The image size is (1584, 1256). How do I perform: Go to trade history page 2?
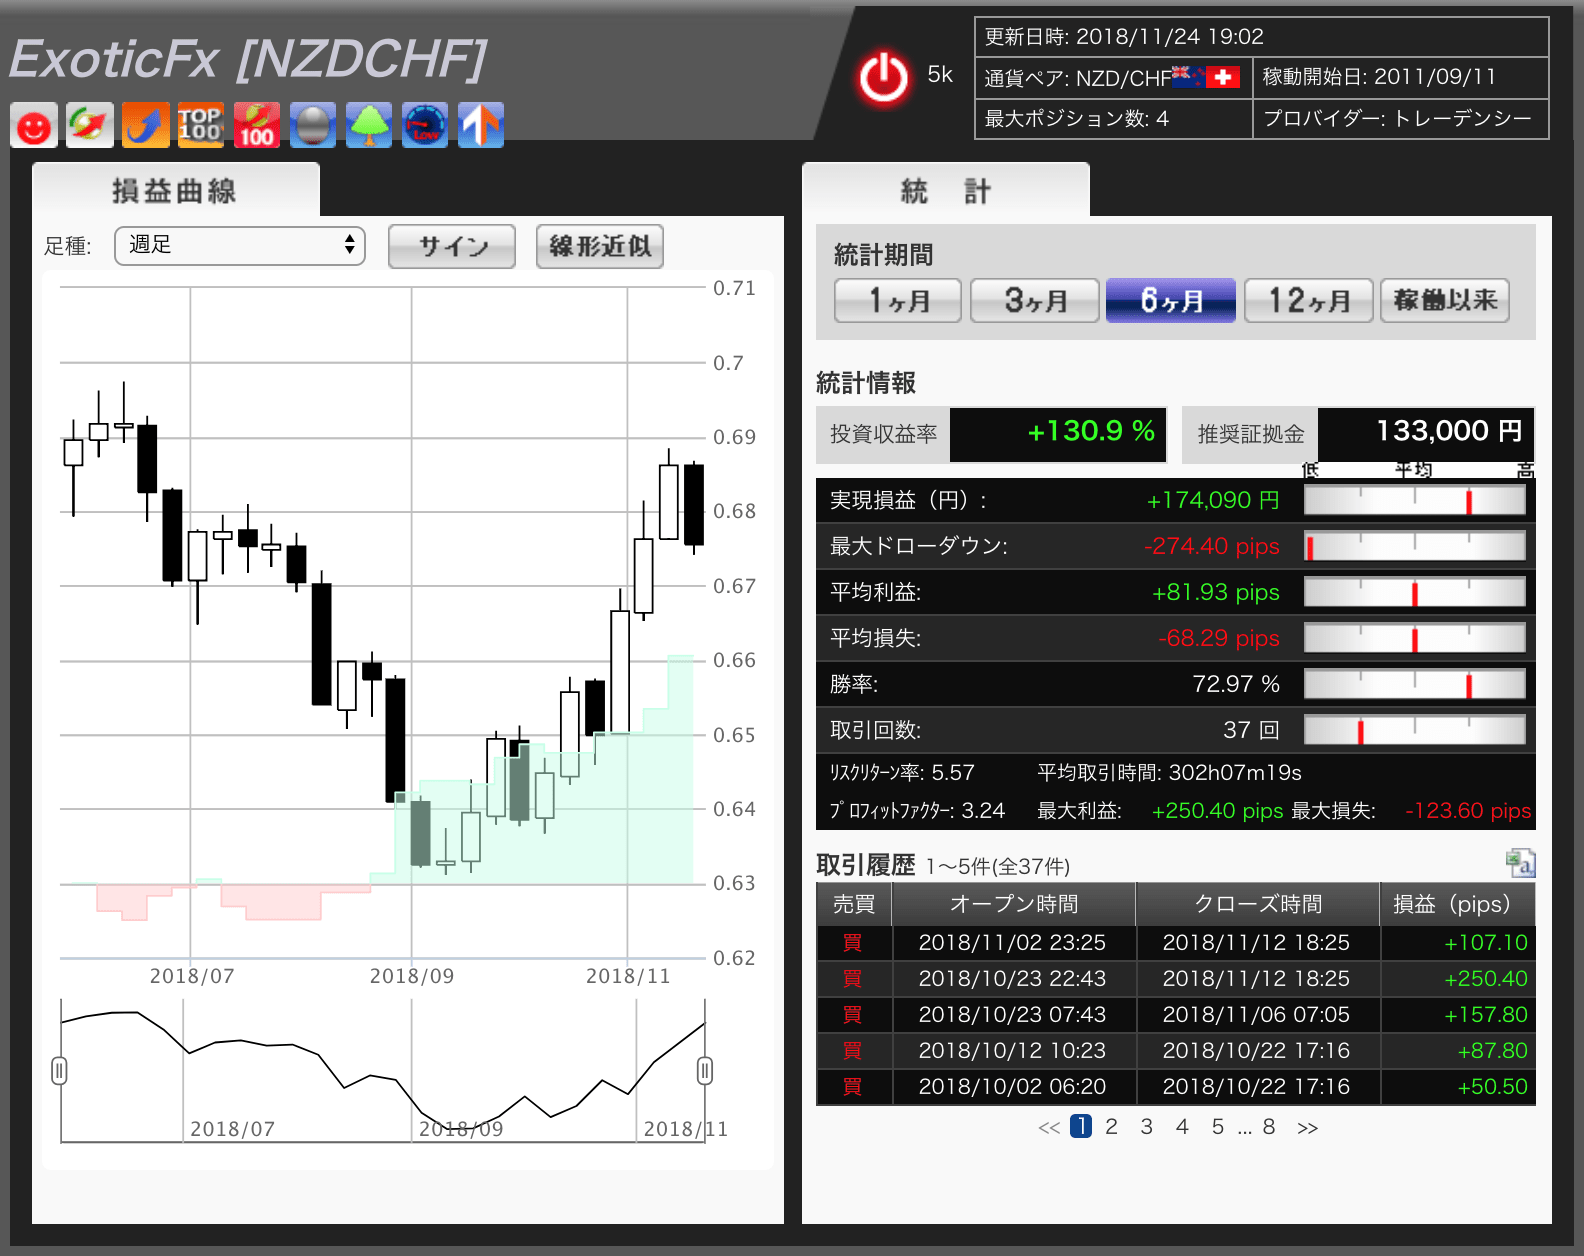[x=1111, y=1127]
